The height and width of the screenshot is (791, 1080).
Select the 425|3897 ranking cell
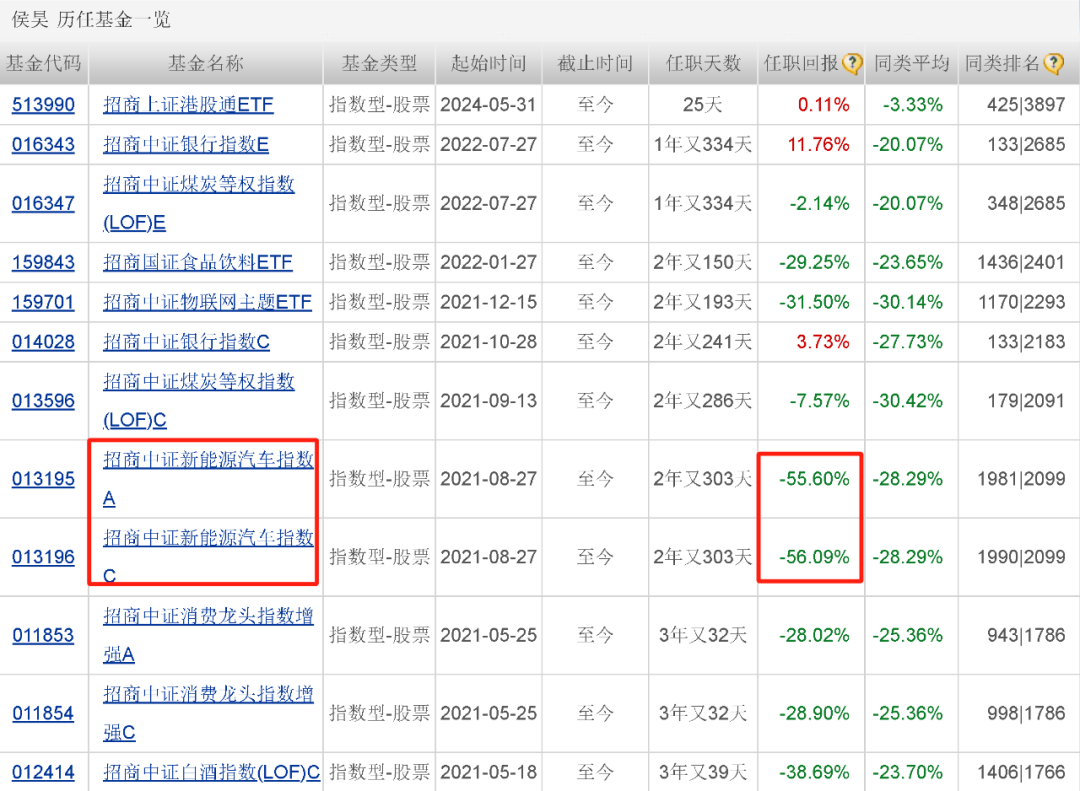point(1026,105)
